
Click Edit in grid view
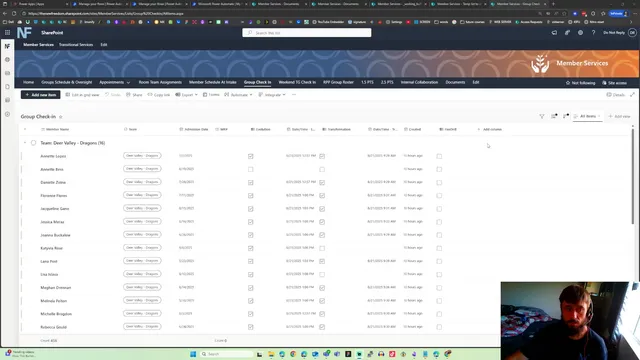pyautogui.click(x=82, y=95)
